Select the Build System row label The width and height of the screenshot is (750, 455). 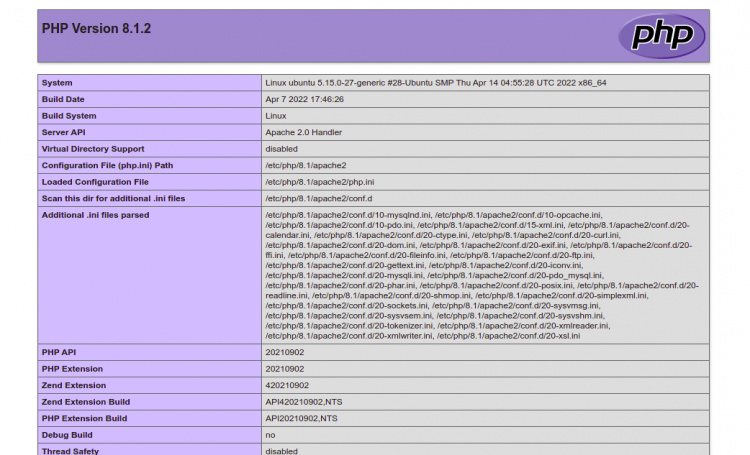tap(68, 116)
